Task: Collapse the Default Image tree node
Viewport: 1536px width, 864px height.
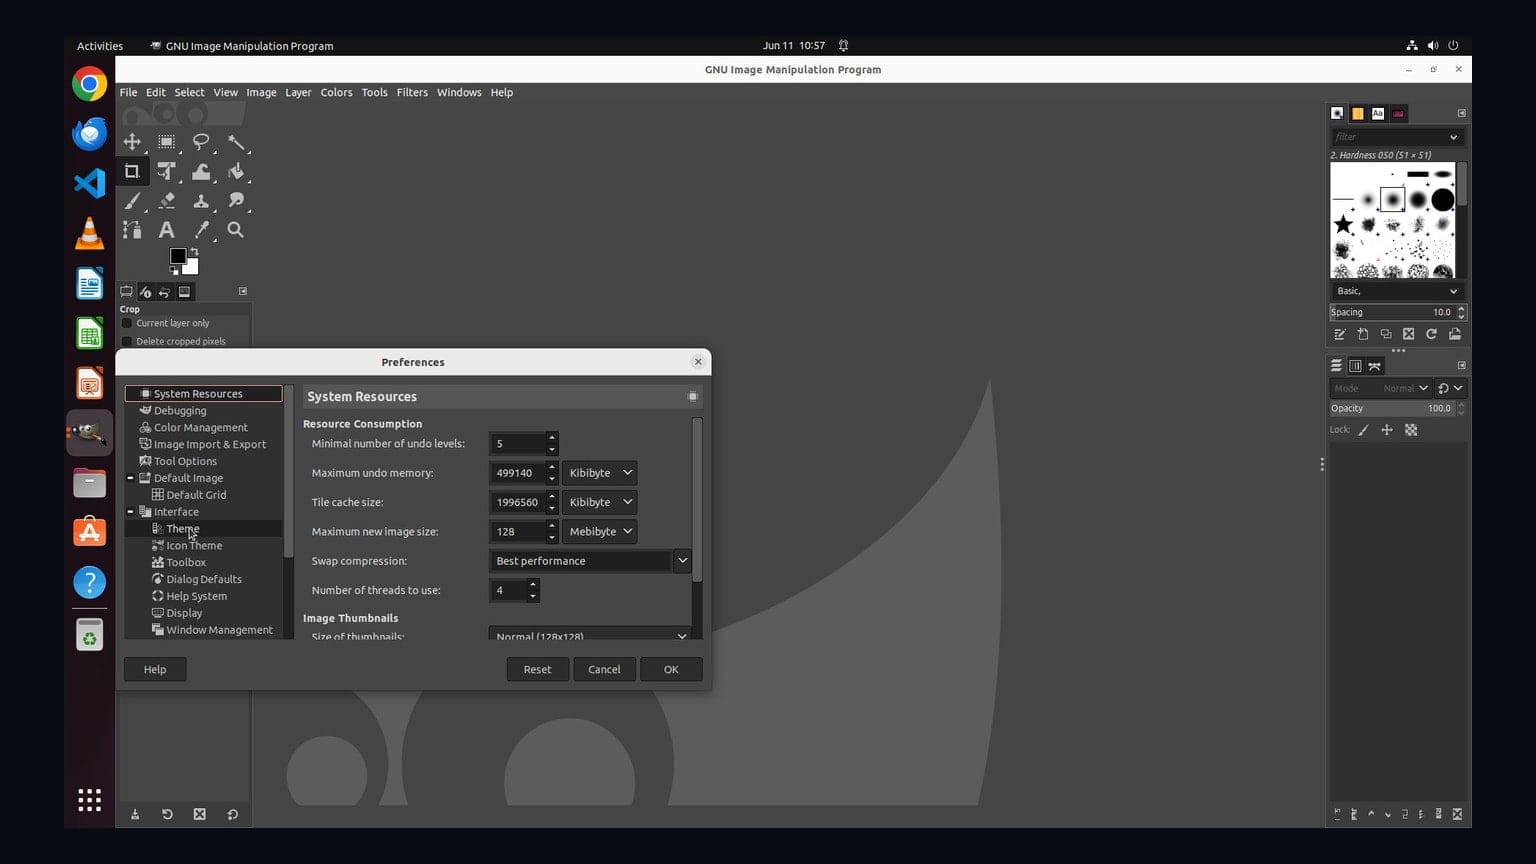Action: pyautogui.click(x=130, y=478)
